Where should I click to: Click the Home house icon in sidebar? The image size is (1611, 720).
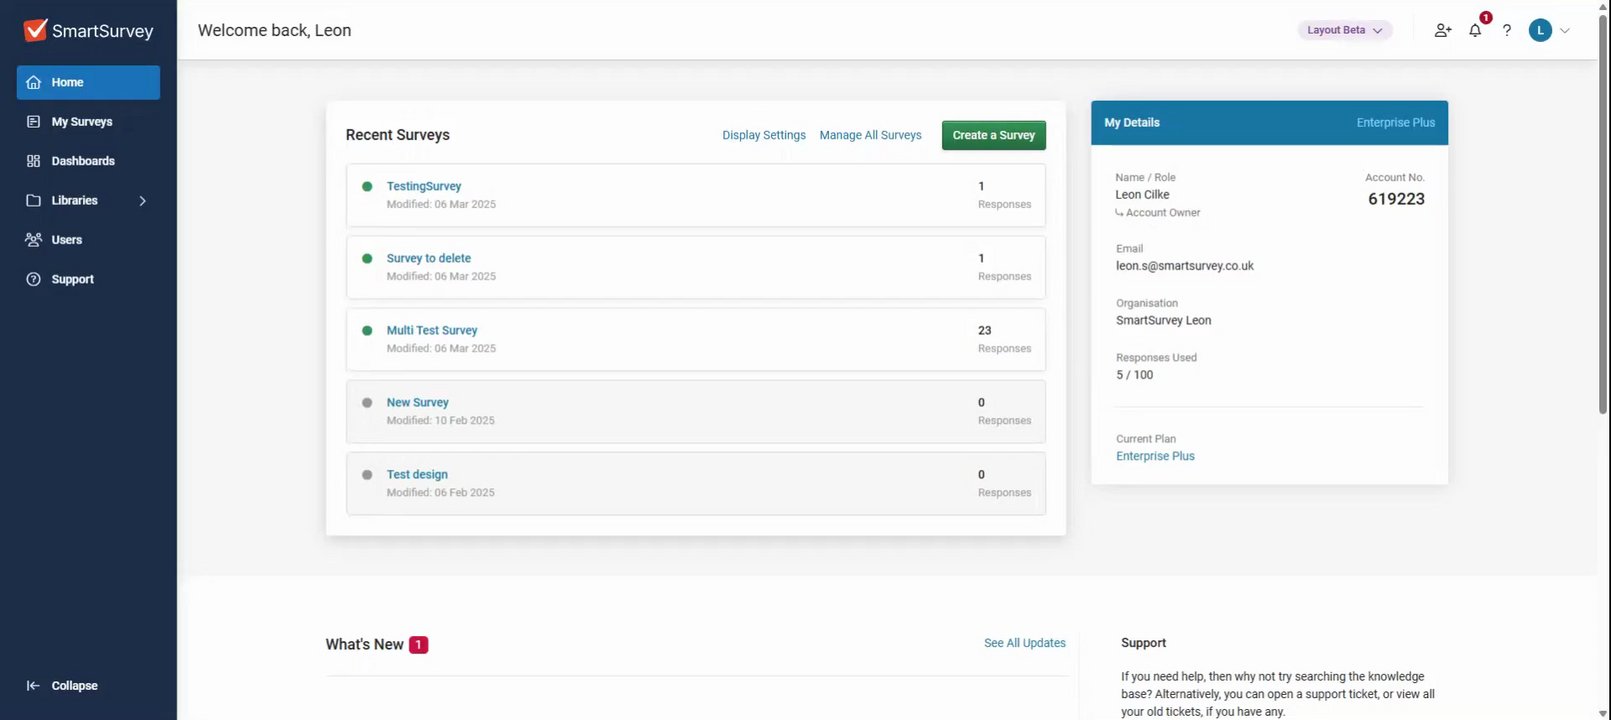tap(34, 82)
